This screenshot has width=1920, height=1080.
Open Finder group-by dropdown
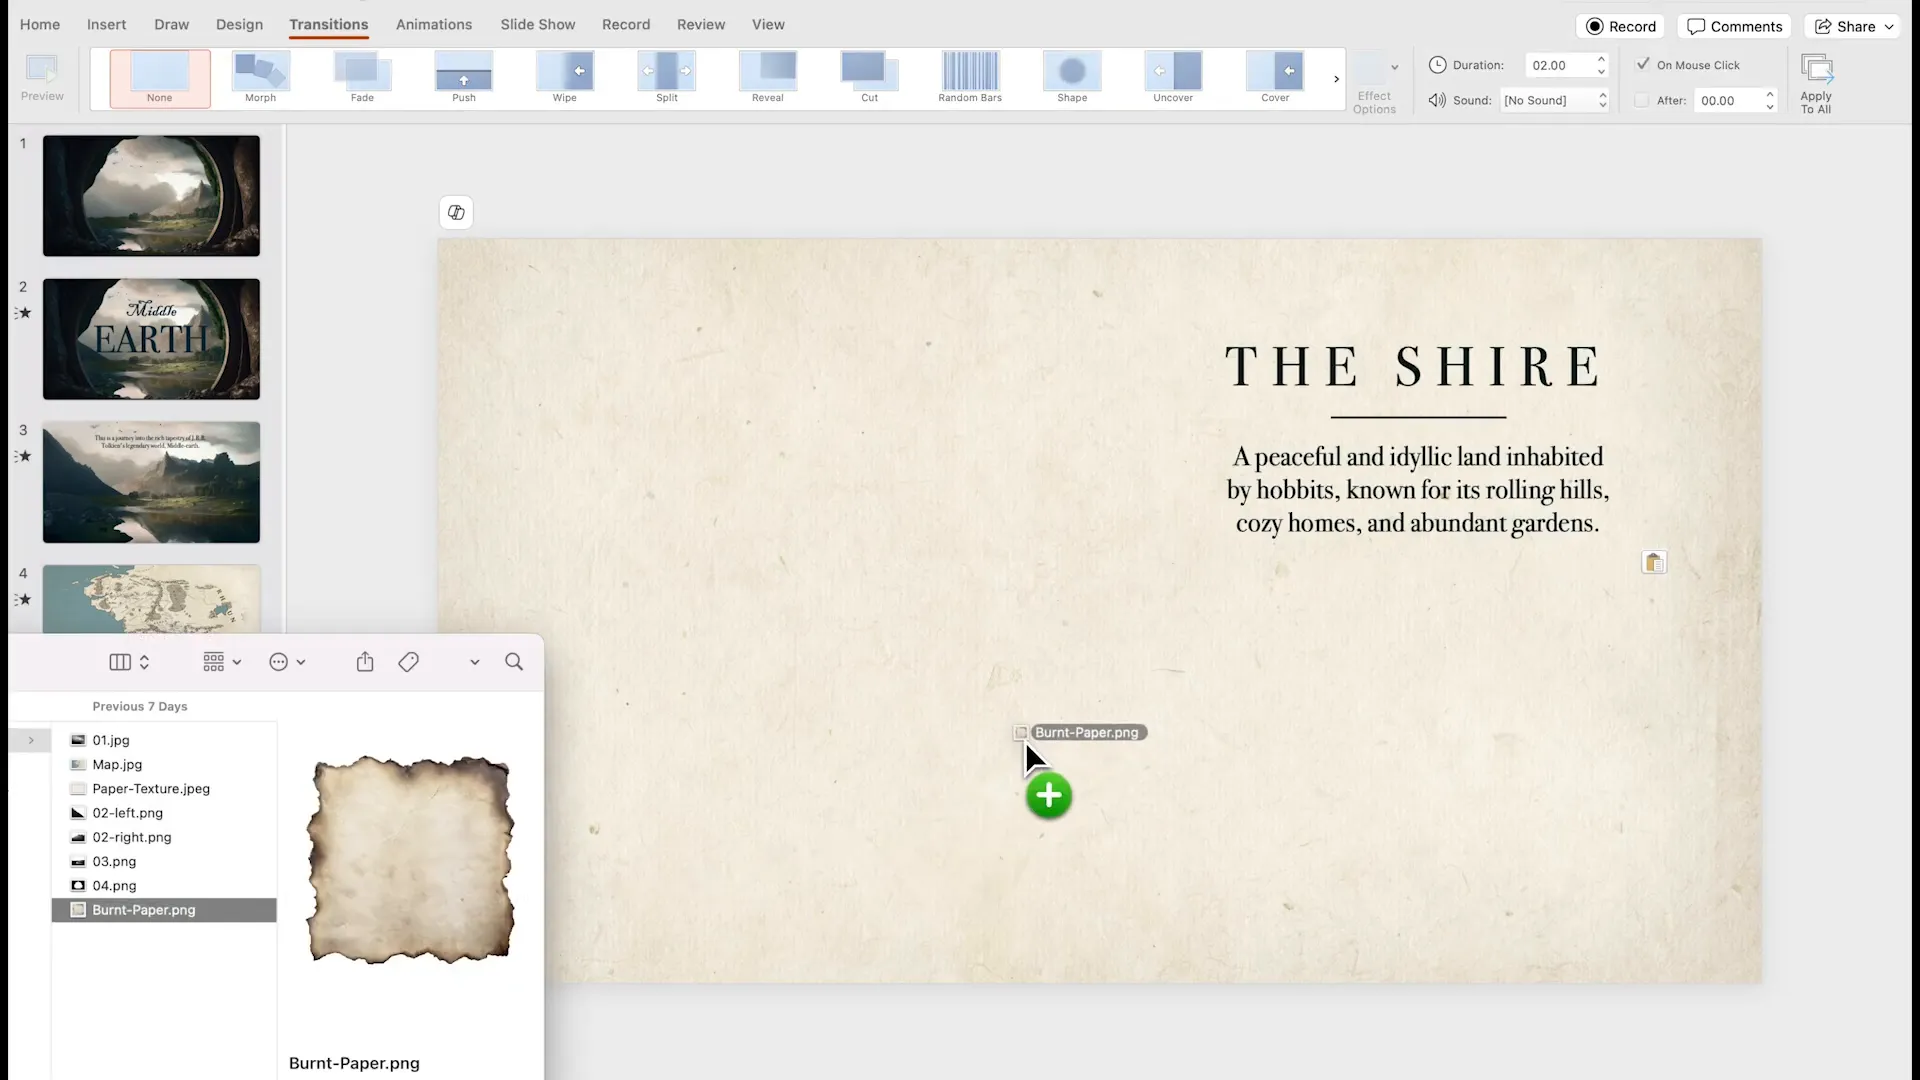click(x=222, y=662)
